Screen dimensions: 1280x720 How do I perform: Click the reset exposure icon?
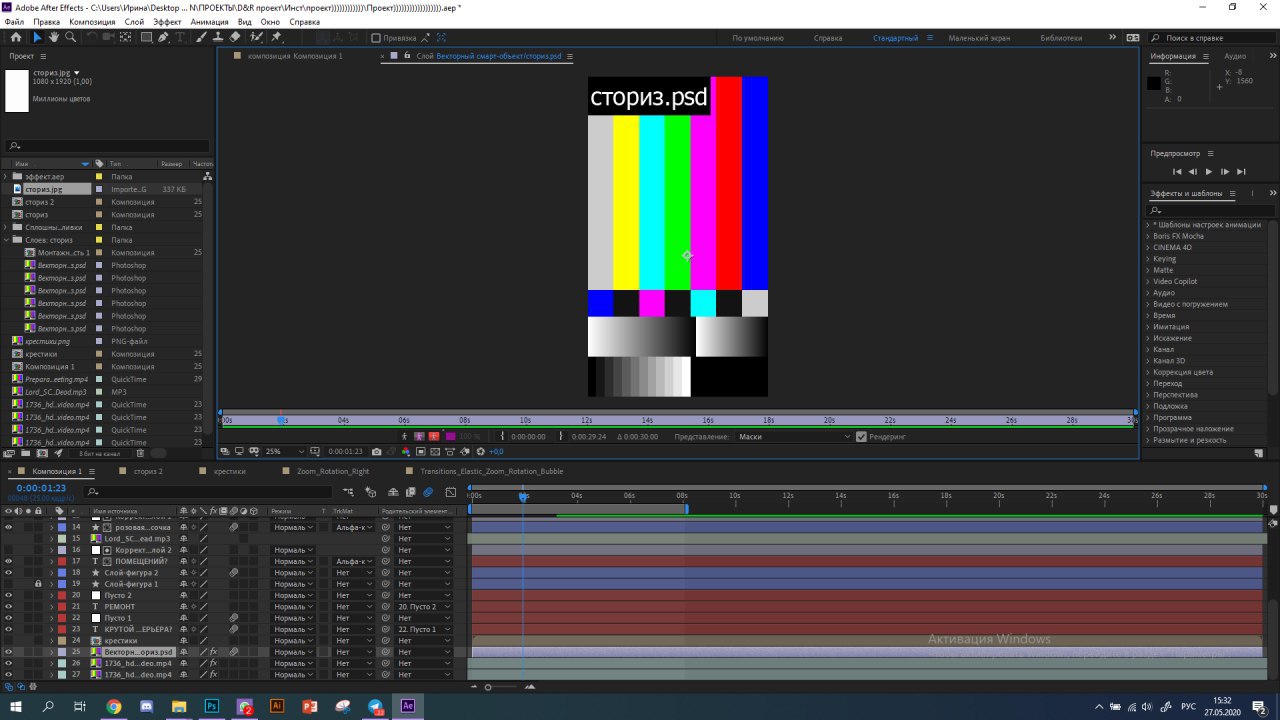(x=480, y=451)
